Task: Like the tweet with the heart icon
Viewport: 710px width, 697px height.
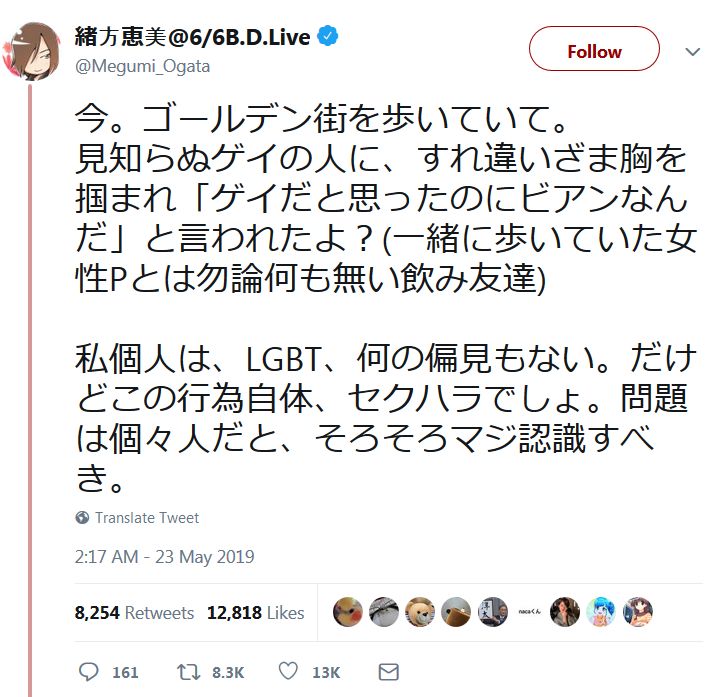Action: [288, 672]
